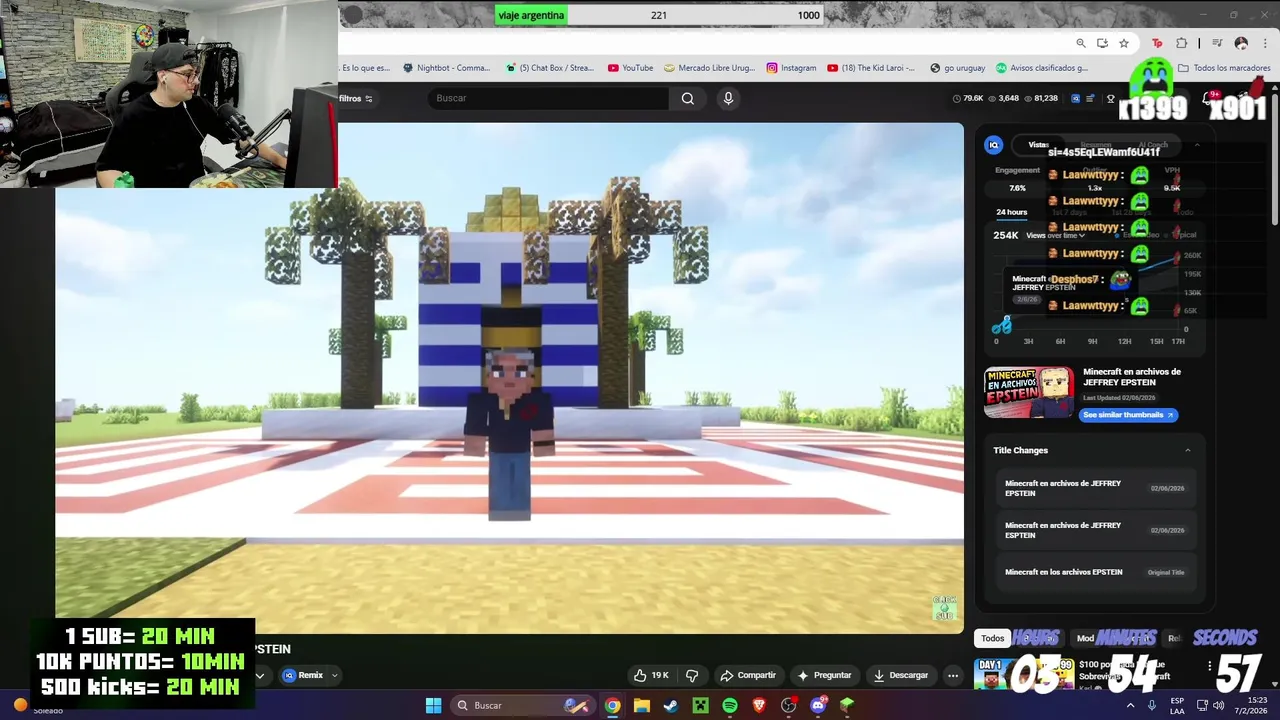Open the Chrome extensions puzzle icon

1182,43
